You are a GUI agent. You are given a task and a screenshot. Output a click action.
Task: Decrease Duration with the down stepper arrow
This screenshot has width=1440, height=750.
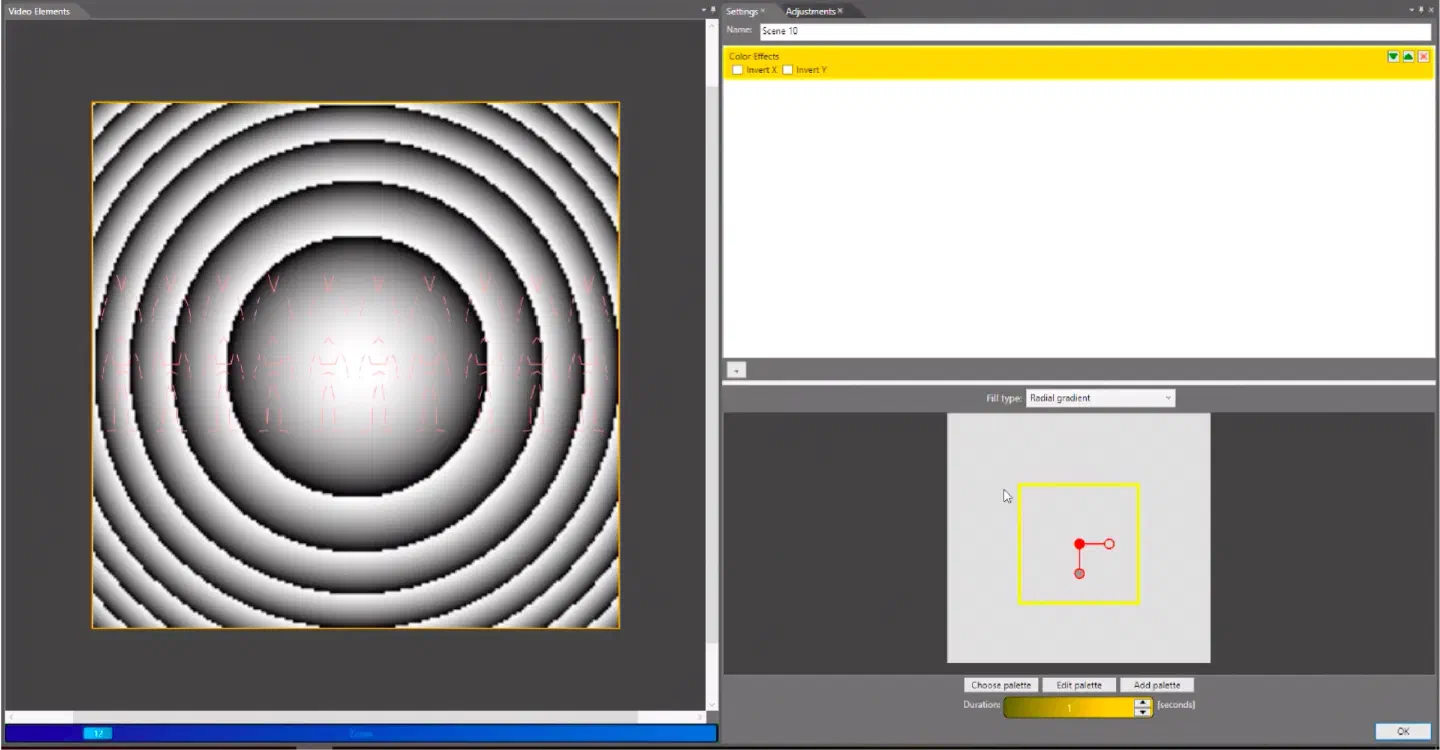point(1143,712)
